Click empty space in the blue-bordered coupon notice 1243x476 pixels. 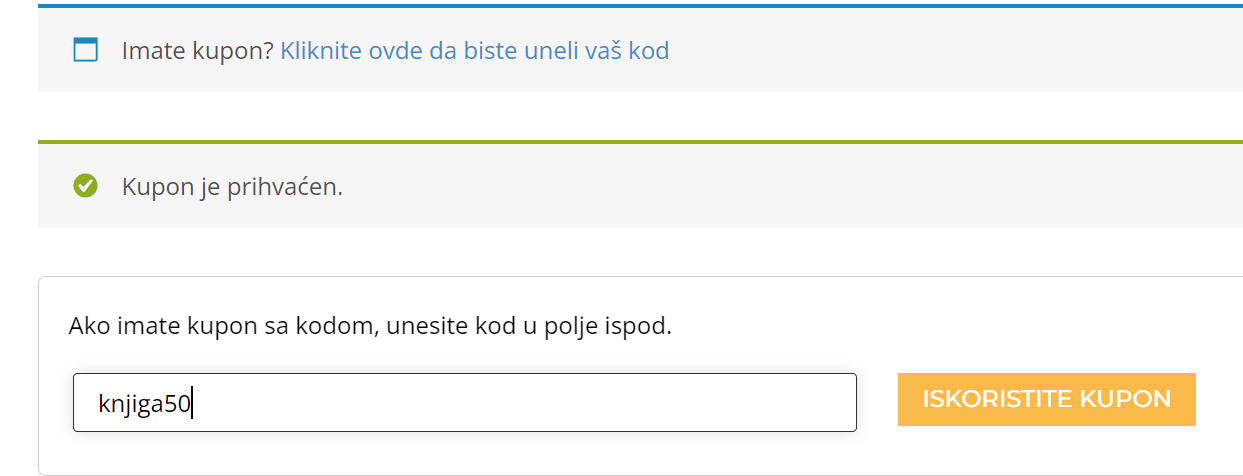pos(950,50)
